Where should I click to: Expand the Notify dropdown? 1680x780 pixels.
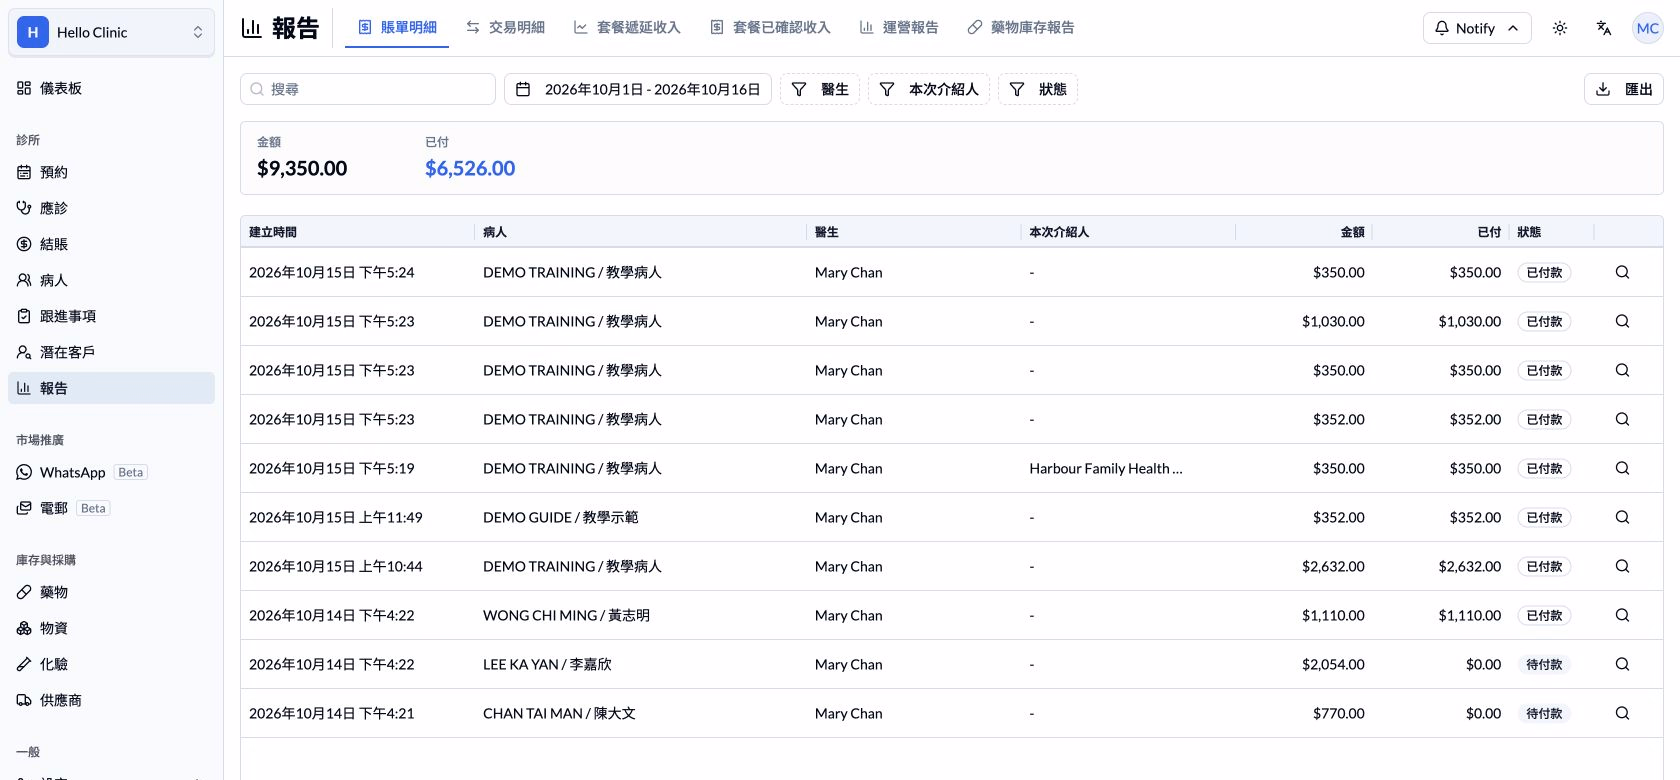pyautogui.click(x=1477, y=28)
